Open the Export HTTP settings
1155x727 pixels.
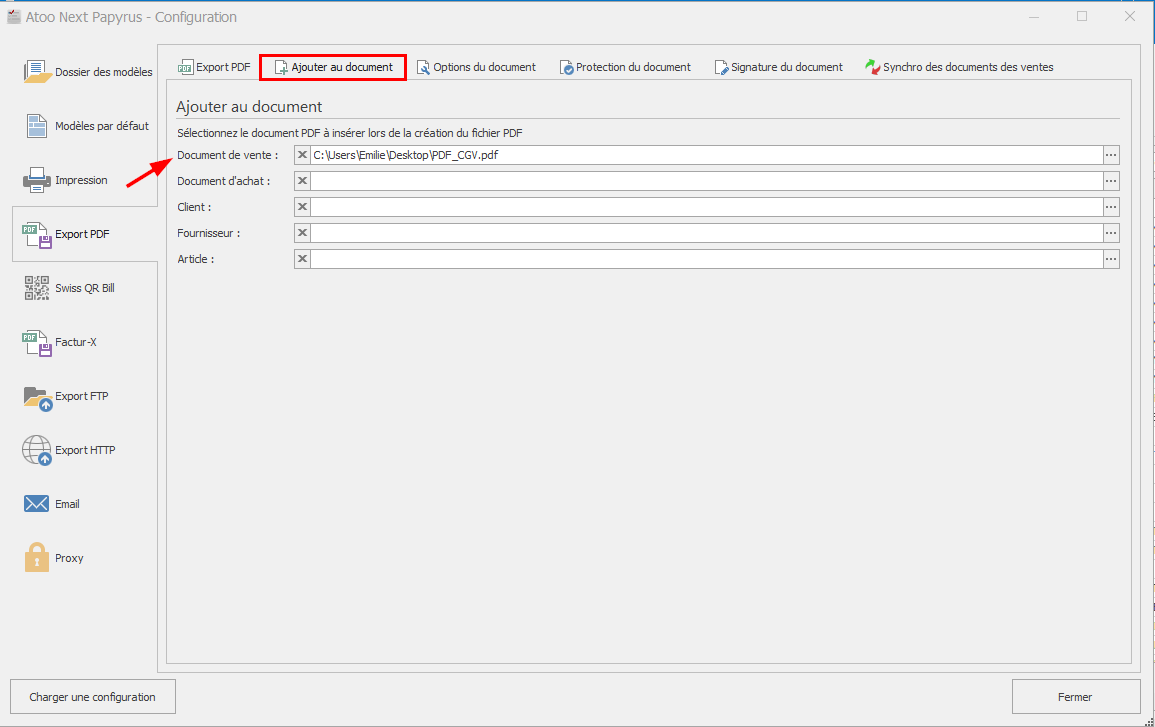tap(84, 450)
